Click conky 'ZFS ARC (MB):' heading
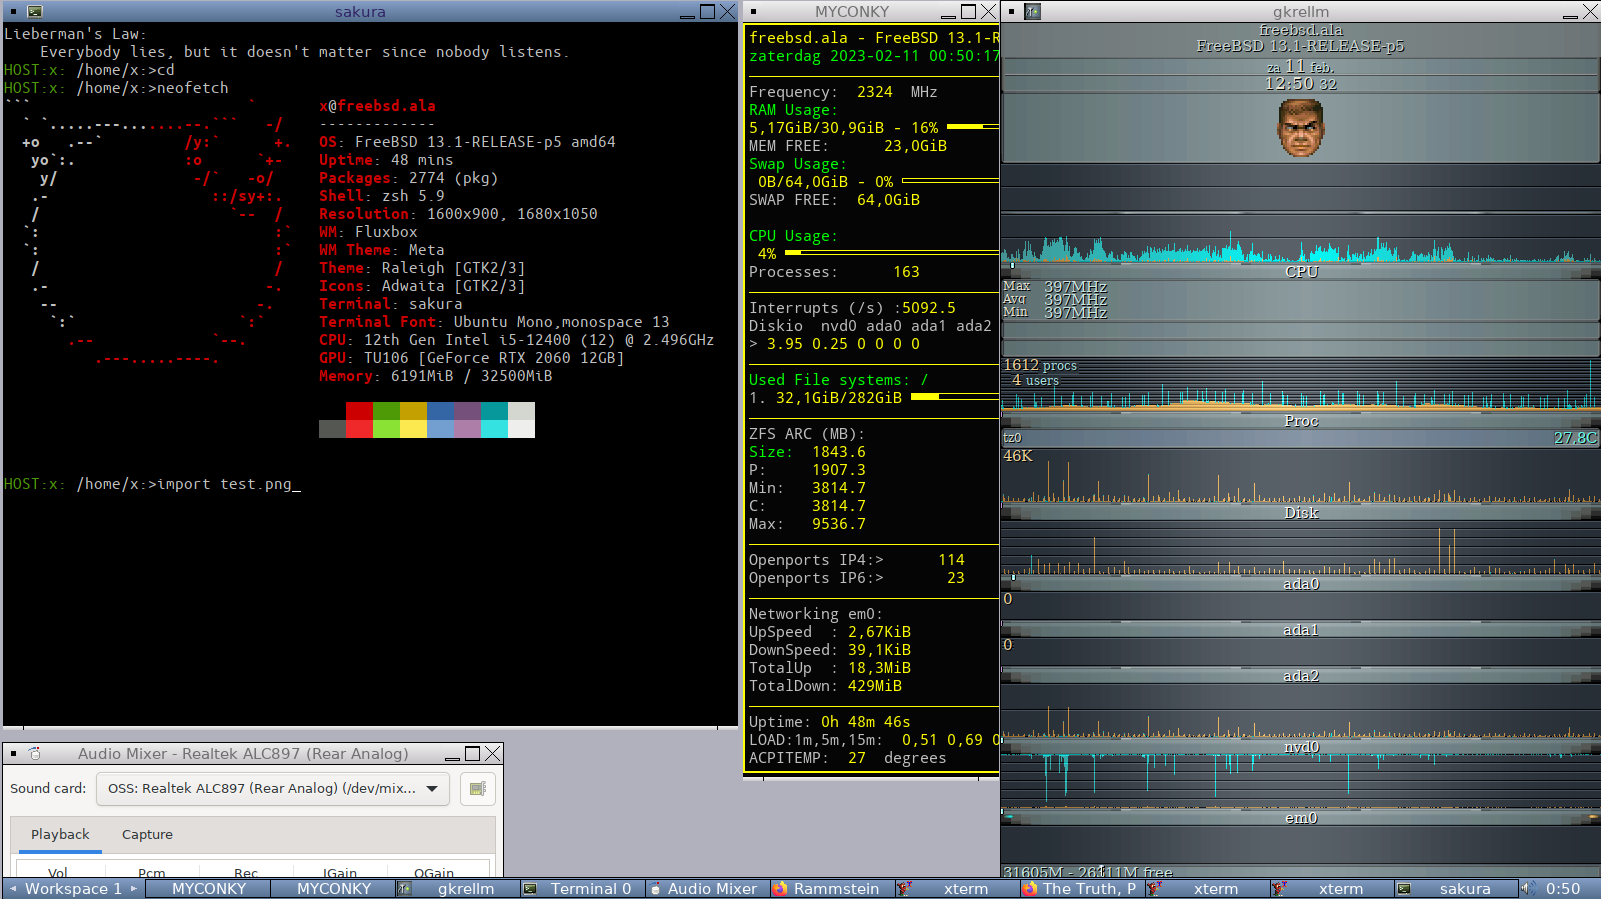This screenshot has width=1601, height=899. pos(806,434)
